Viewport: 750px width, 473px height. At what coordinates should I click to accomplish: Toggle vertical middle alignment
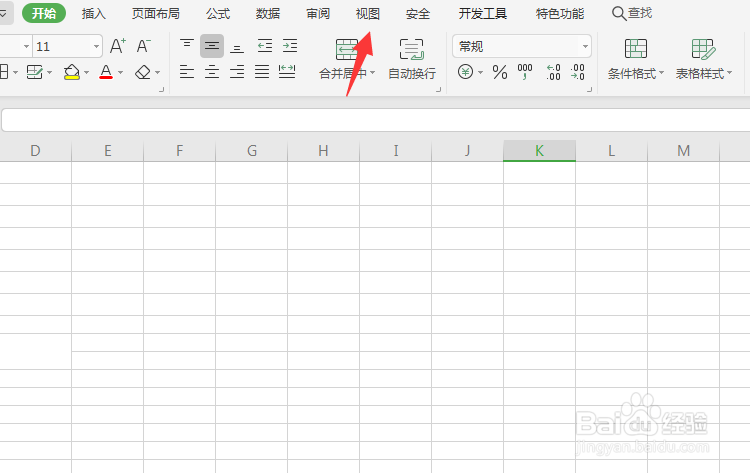point(212,46)
